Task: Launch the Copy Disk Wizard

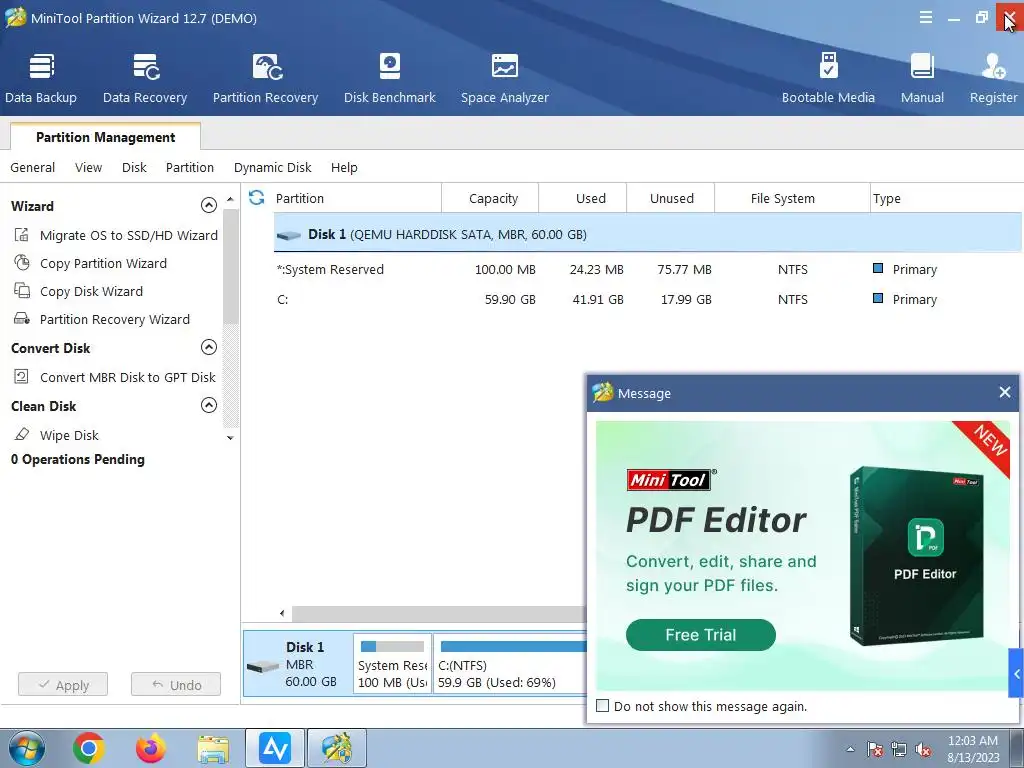Action: (78, 291)
